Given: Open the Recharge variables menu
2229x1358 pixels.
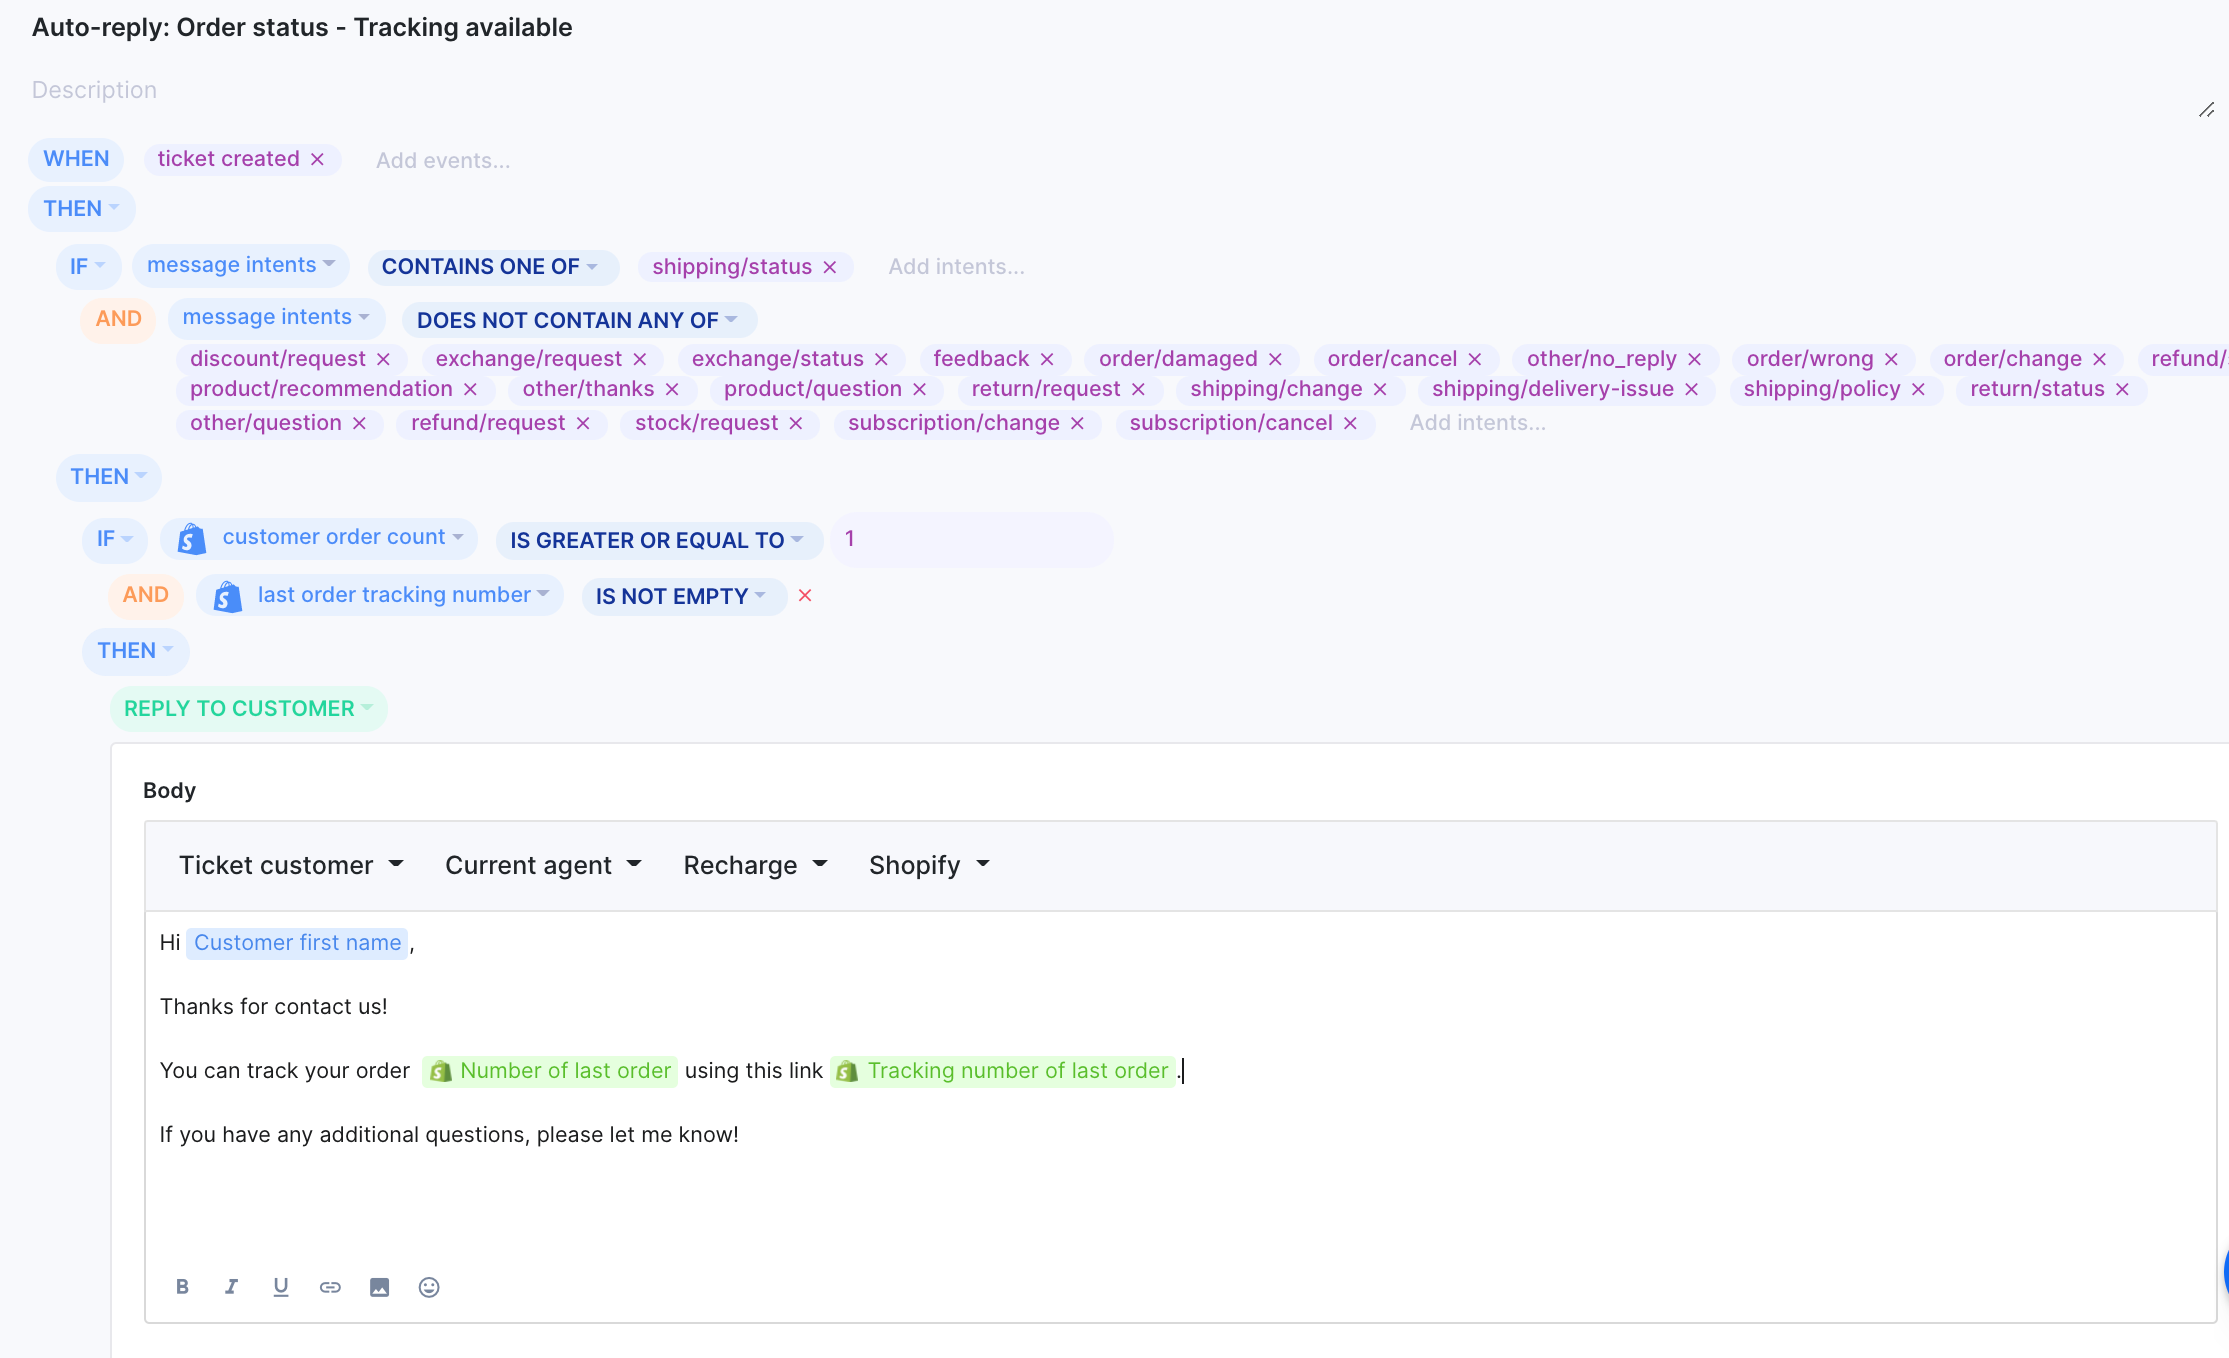Looking at the screenshot, I should tap(755, 865).
